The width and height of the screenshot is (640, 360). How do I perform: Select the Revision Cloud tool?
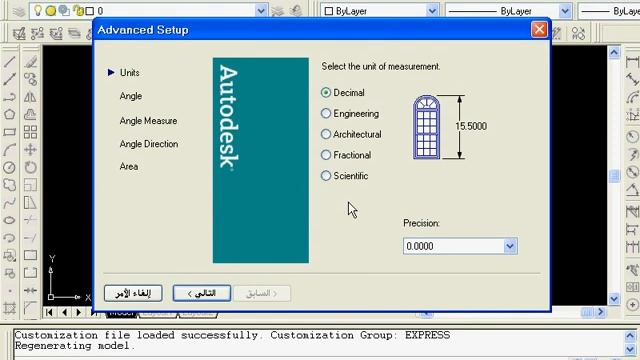10,185
